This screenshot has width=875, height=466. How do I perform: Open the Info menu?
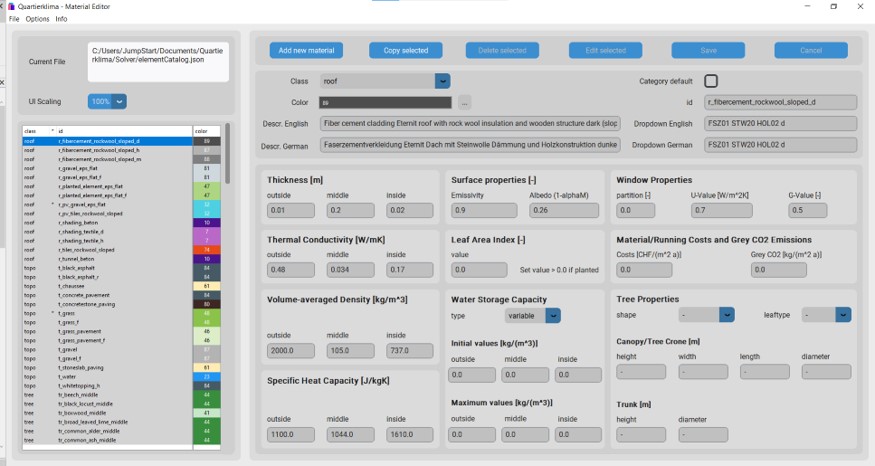[x=61, y=19]
